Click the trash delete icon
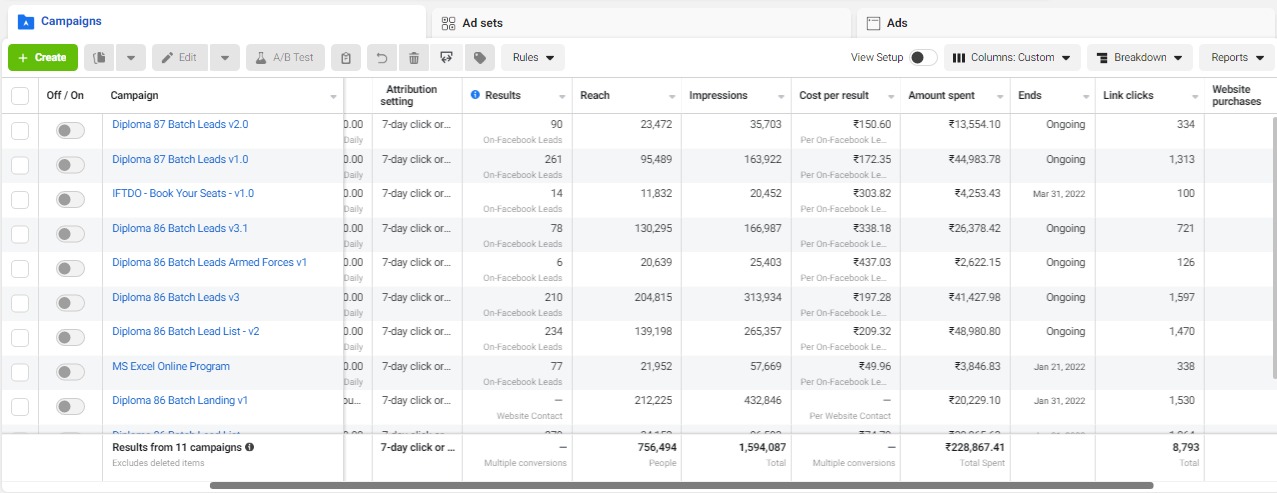The height and width of the screenshot is (493, 1277). [414, 57]
